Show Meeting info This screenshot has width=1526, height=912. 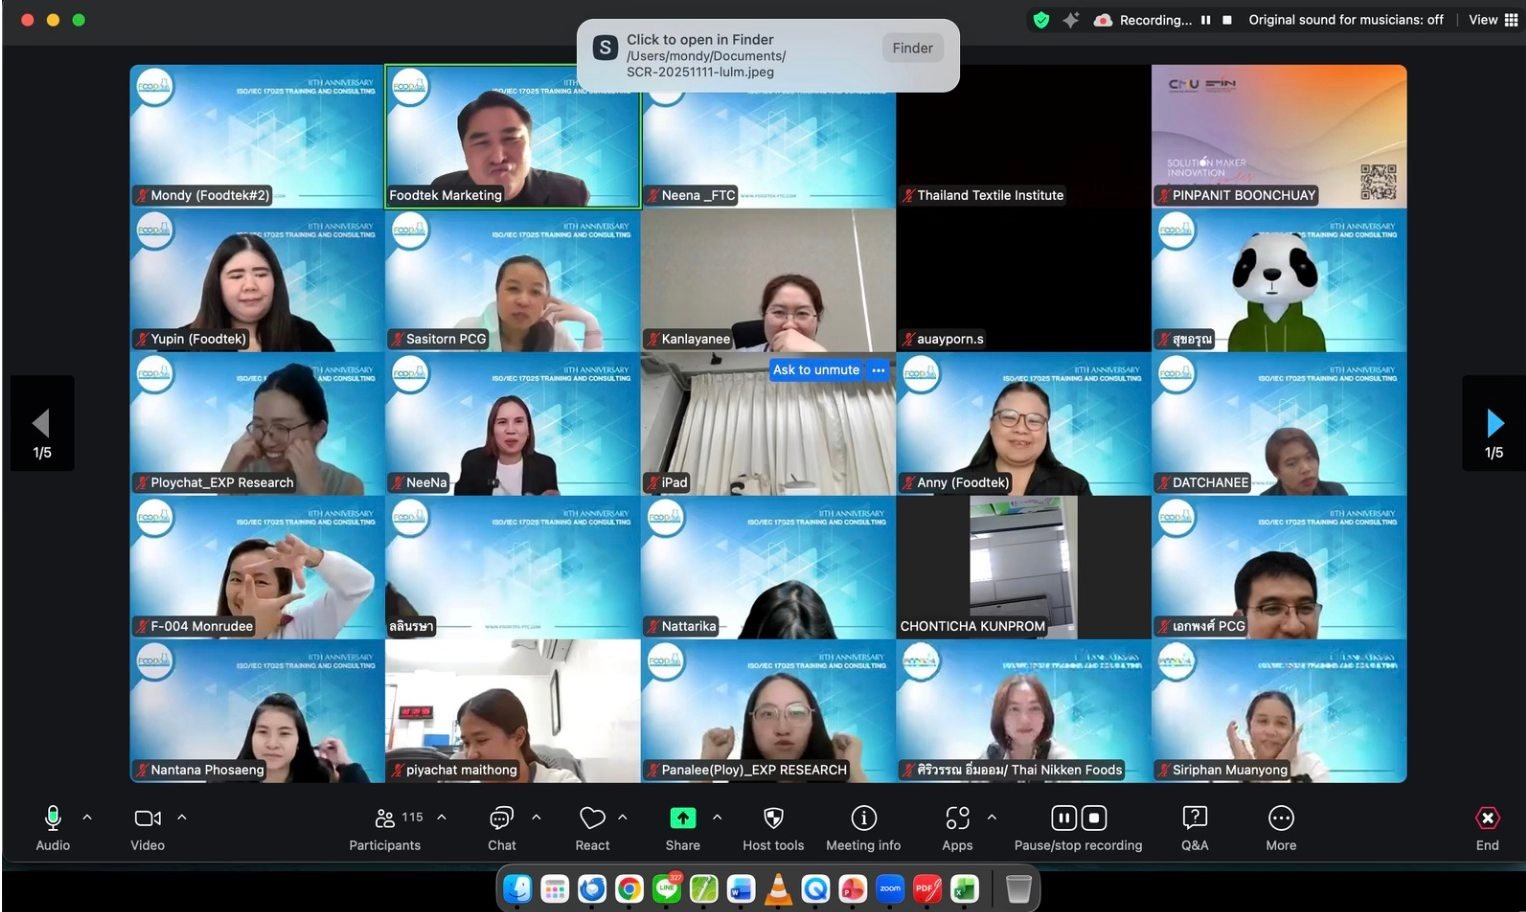tap(863, 819)
